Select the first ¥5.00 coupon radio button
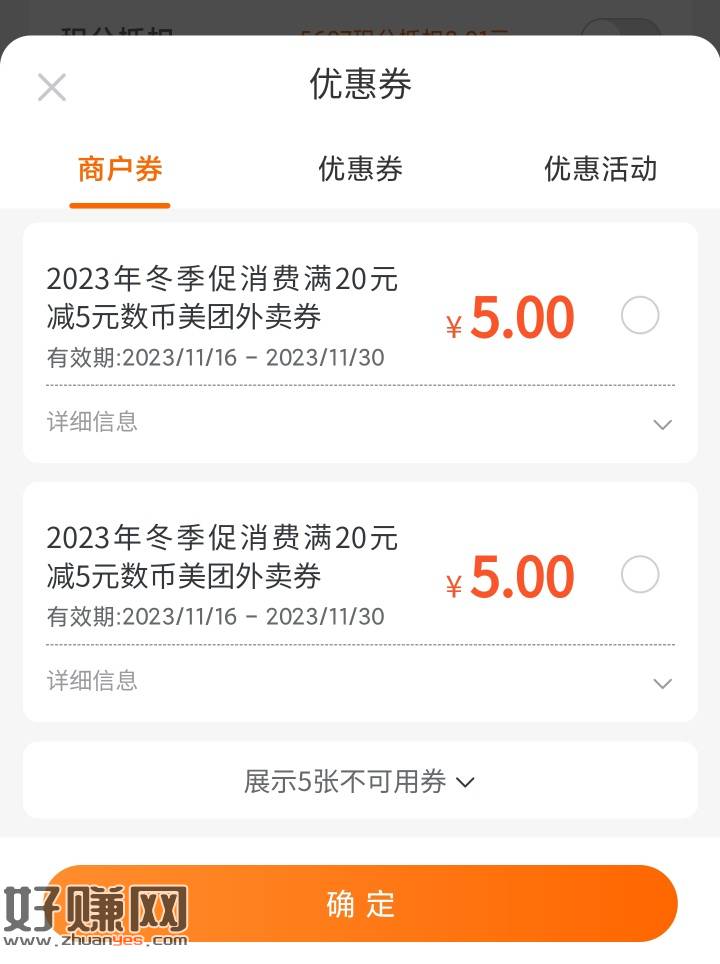This screenshot has width=720, height=964. 640,315
